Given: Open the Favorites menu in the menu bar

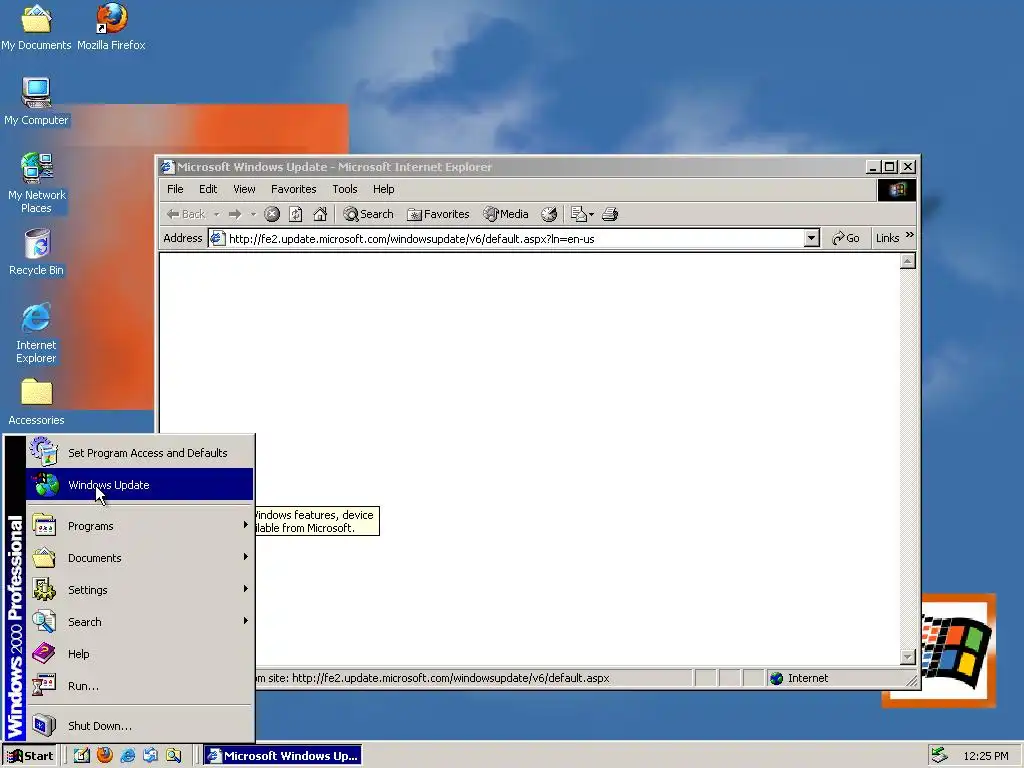Looking at the screenshot, I should click(x=293, y=189).
